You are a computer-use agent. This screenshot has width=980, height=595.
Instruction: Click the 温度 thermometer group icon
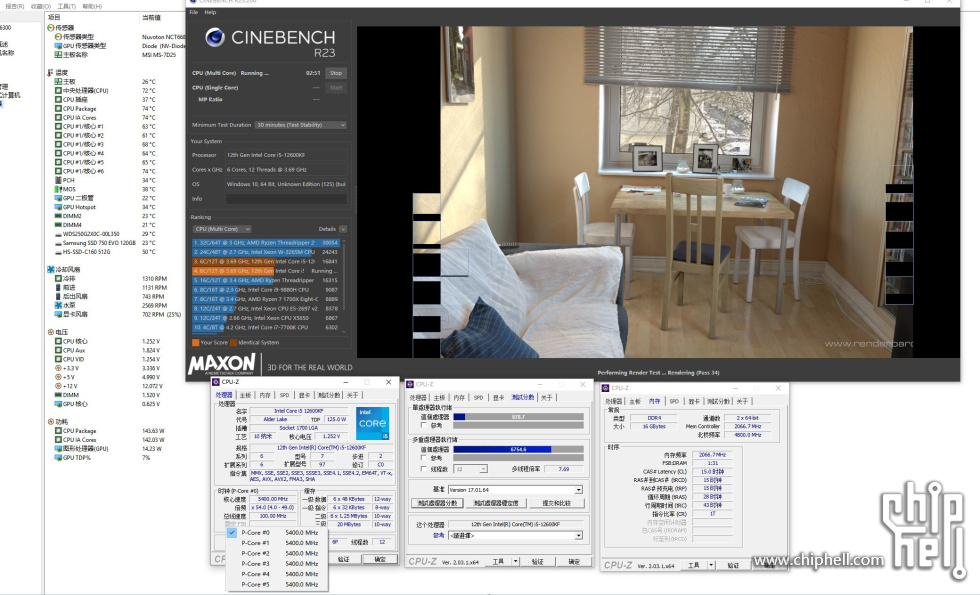pos(51,72)
